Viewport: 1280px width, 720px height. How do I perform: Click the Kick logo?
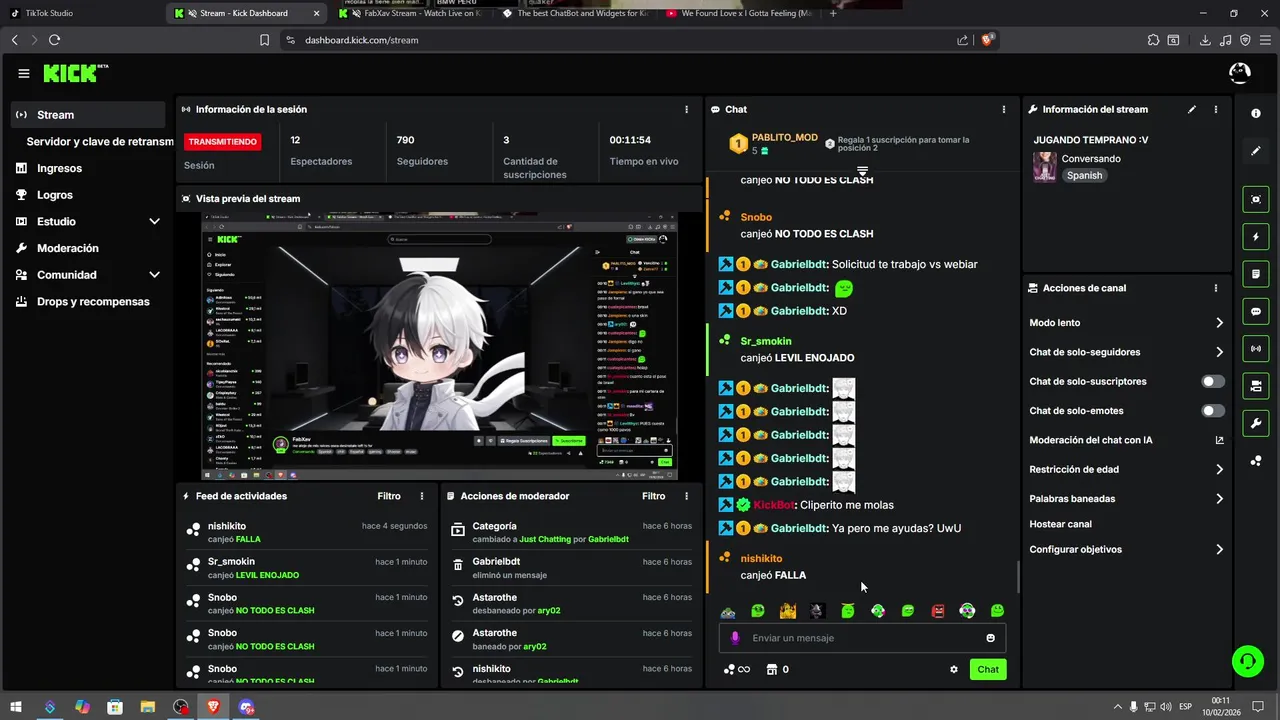click(x=75, y=73)
